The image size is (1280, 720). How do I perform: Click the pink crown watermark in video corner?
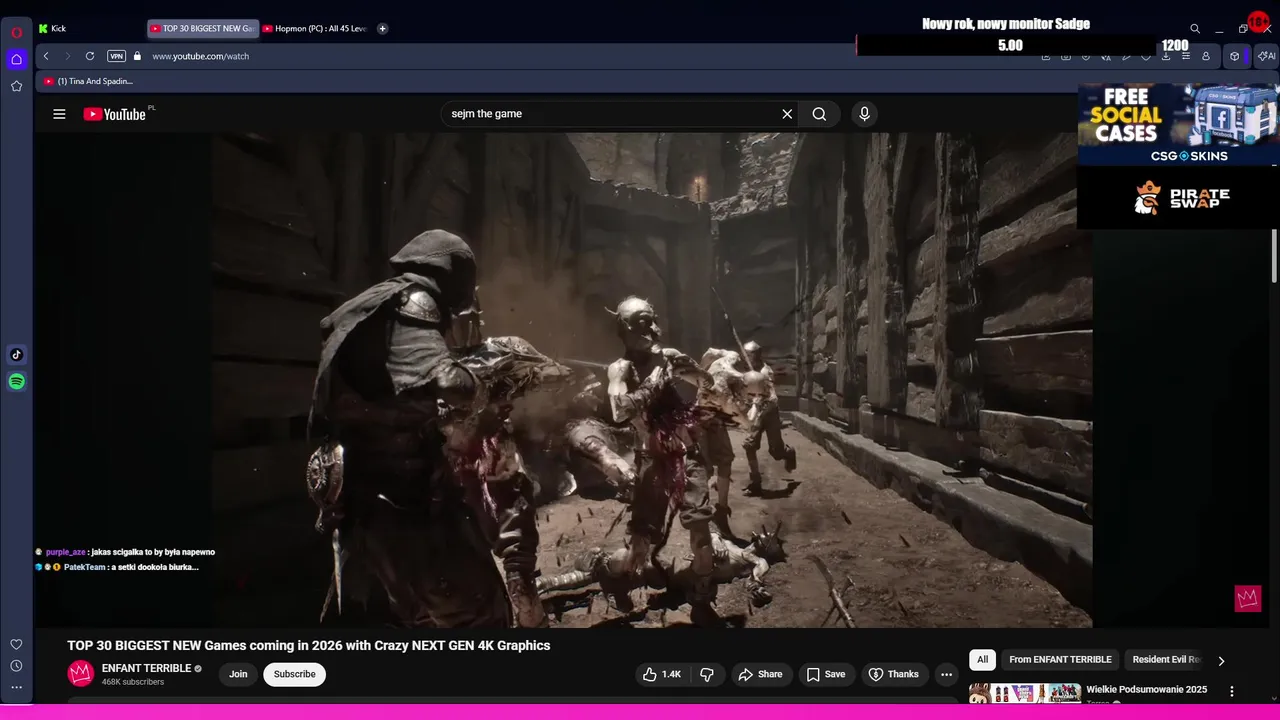1247,598
